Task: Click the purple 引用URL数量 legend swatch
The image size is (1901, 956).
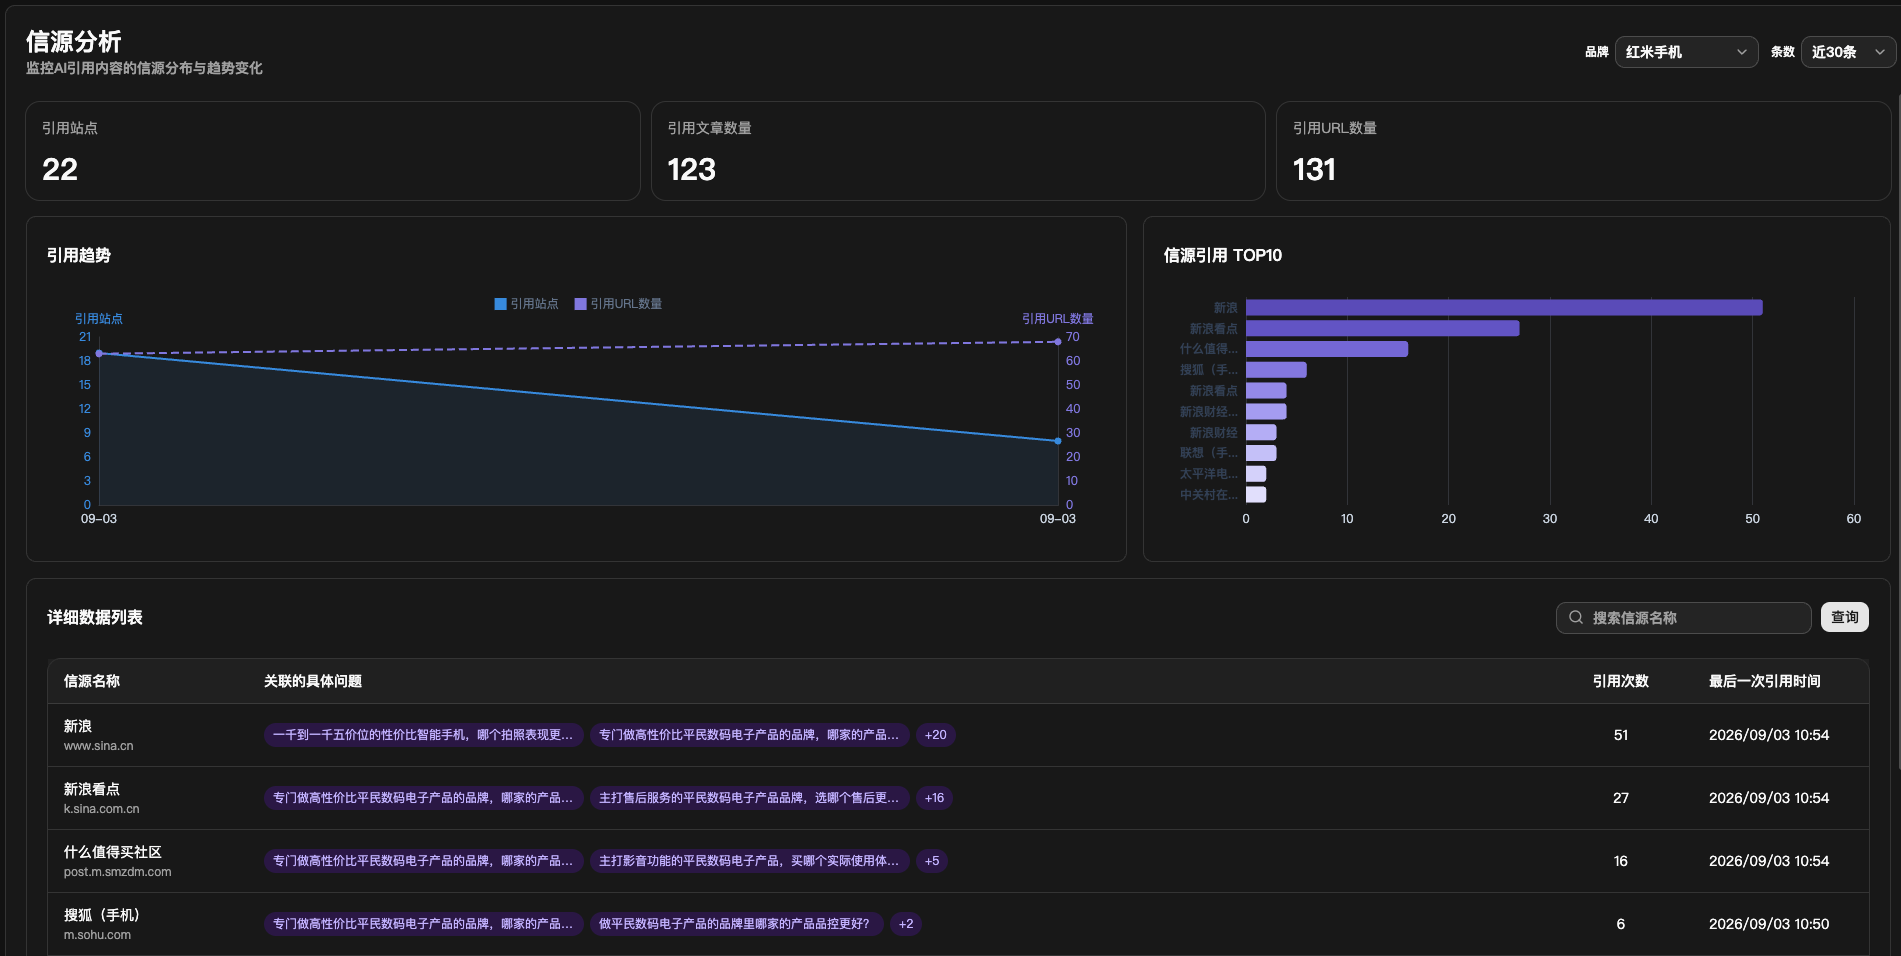Action: (580, 304)
